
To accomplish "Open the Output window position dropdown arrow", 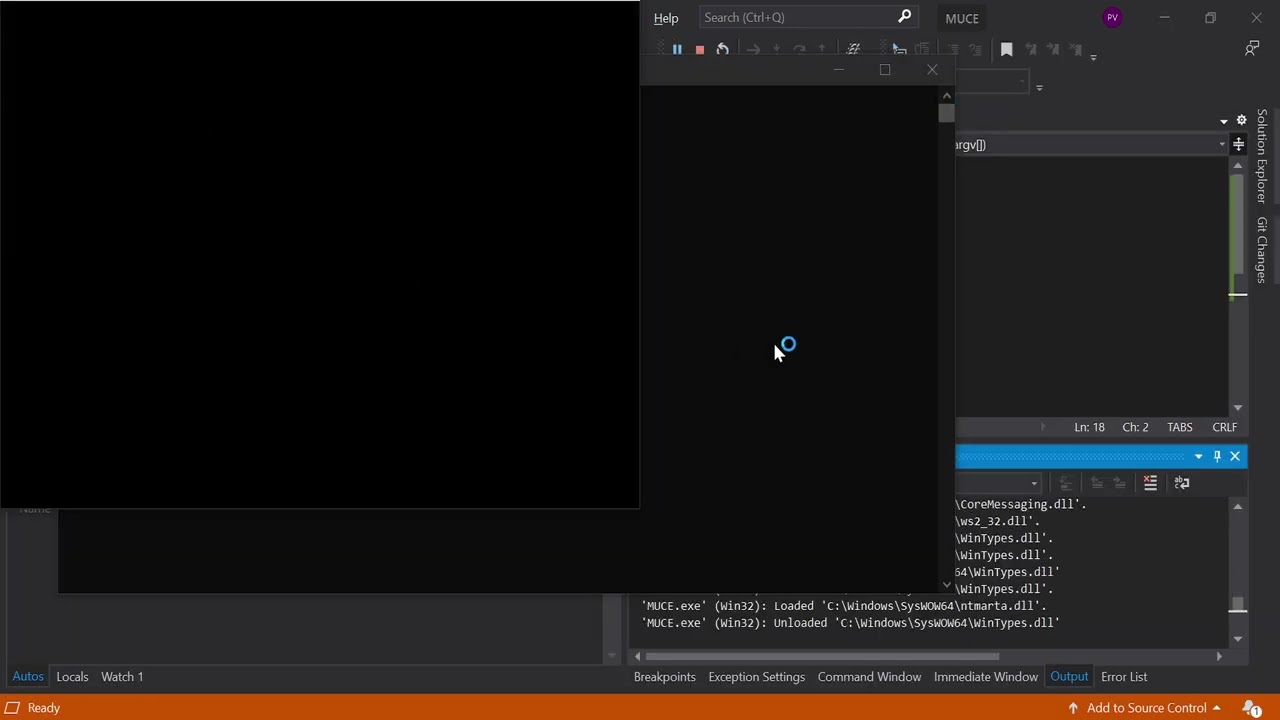I will tap(1198, 456).
